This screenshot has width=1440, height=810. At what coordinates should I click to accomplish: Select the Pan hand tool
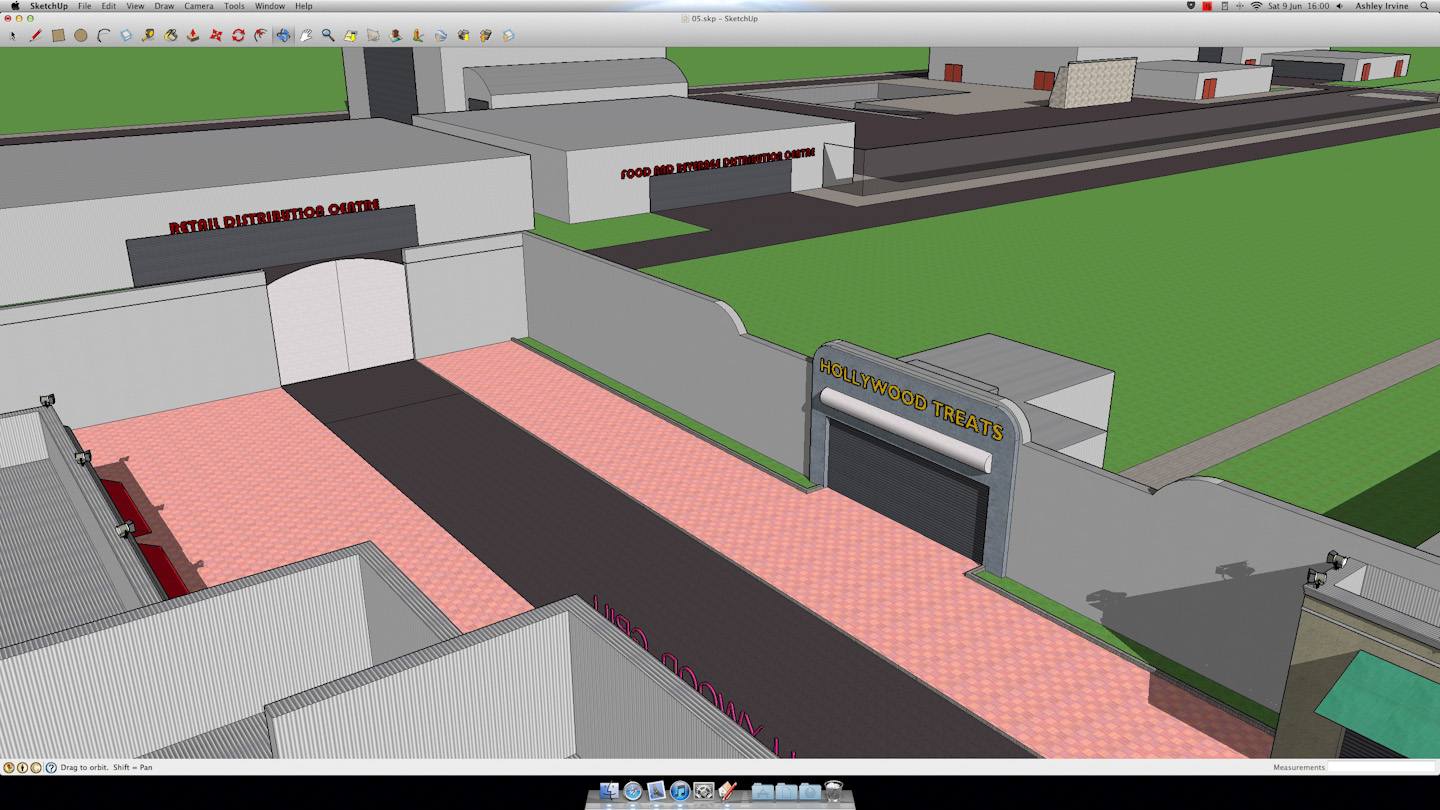click(x=306, y=36)
